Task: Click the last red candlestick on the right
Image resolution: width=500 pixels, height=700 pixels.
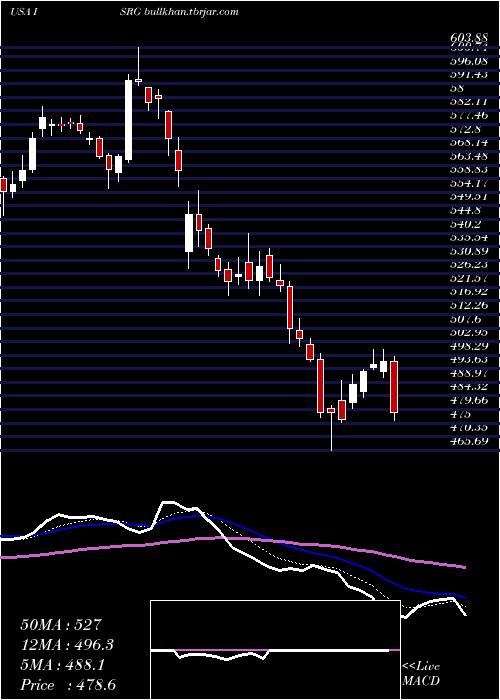Action: click(394, 387)
